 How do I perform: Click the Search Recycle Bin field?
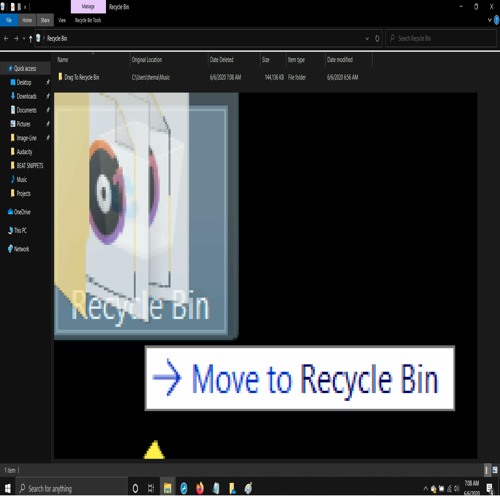pos(441,39)
